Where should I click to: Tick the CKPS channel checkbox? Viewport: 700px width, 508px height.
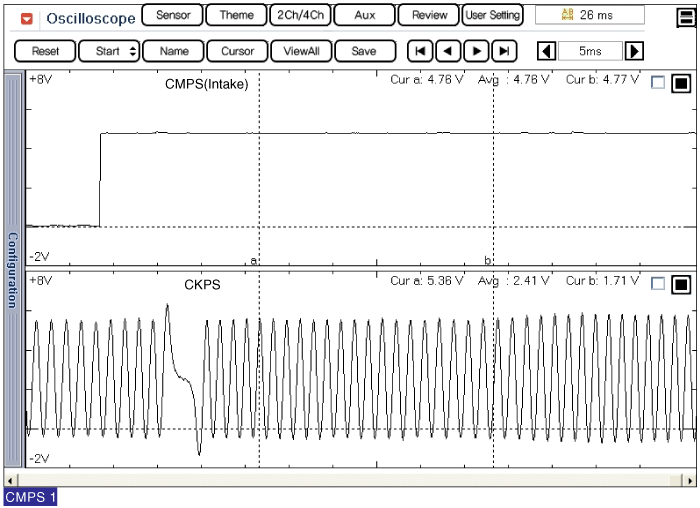(657, 284)
